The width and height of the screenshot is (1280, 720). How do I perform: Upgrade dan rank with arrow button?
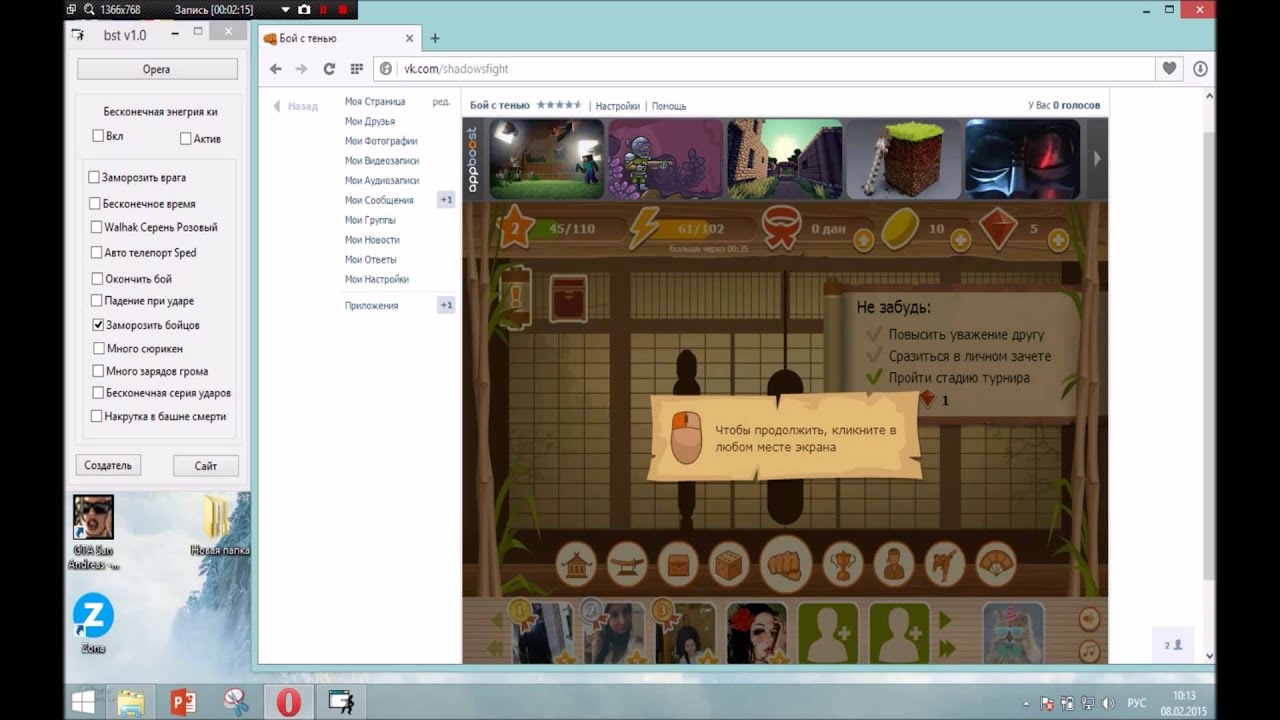(x=864, y=240)
